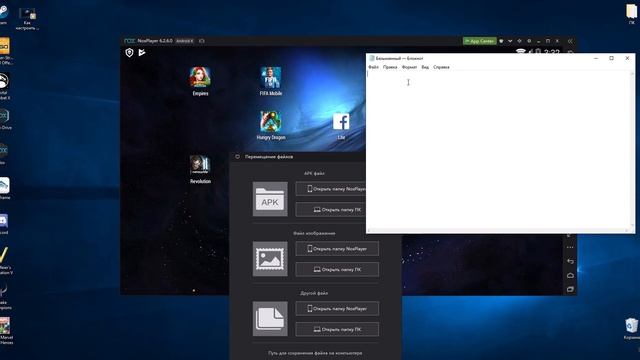Open PC folder for other file
This screenshot has height=360, width=640.
click(337, 329)
